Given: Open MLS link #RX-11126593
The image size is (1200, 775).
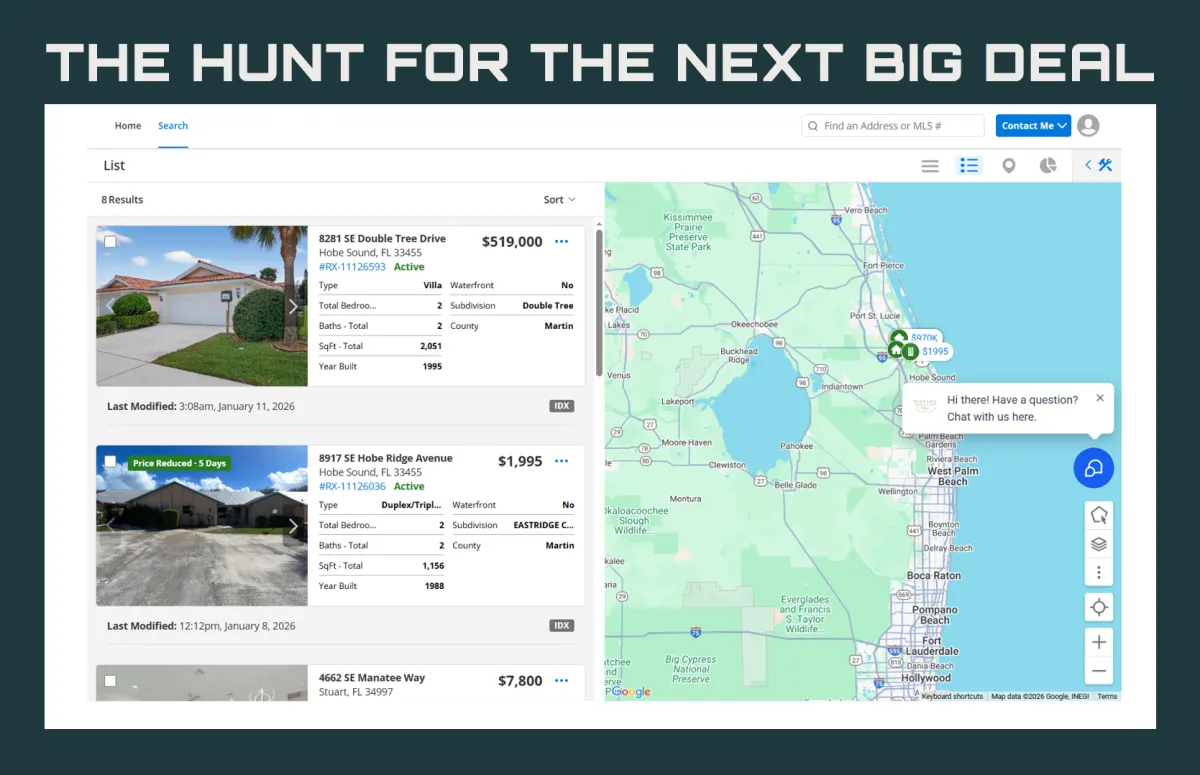Looking at the screenshot, I should [x=352, y=267].
